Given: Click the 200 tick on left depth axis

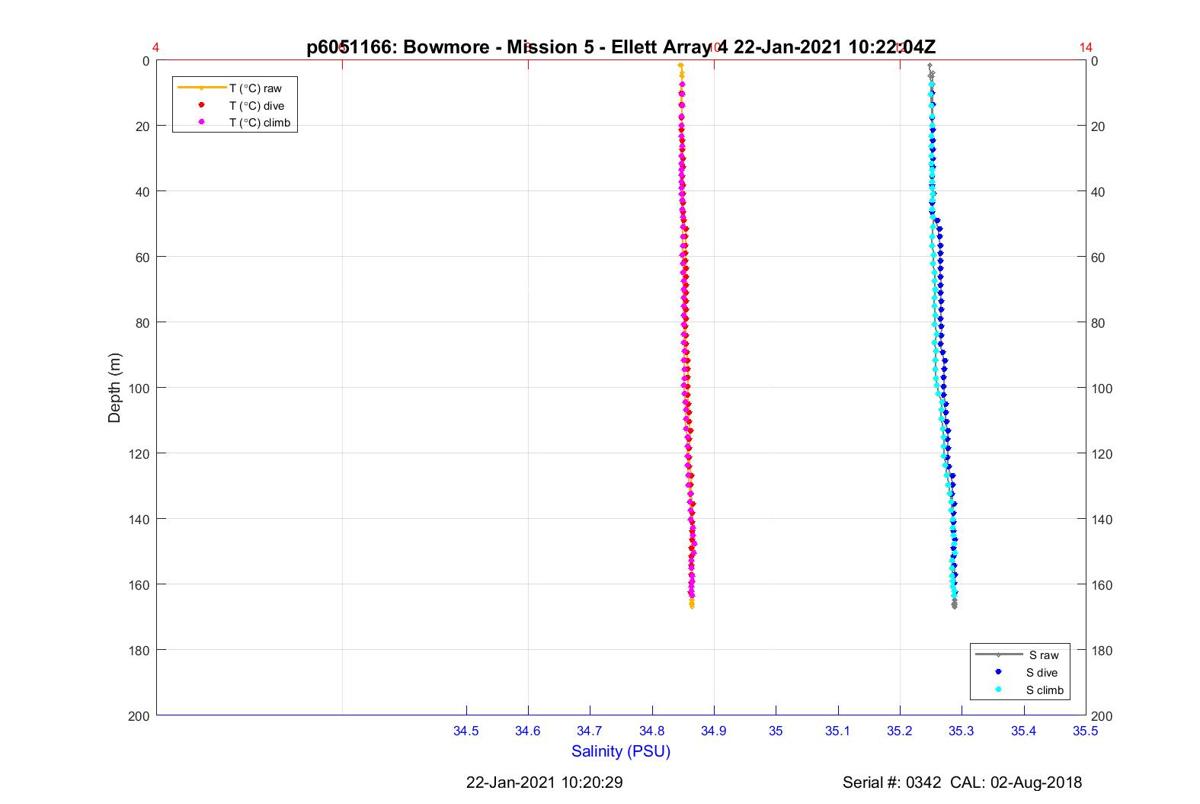Looking at the screenshot, I should 138,715.
